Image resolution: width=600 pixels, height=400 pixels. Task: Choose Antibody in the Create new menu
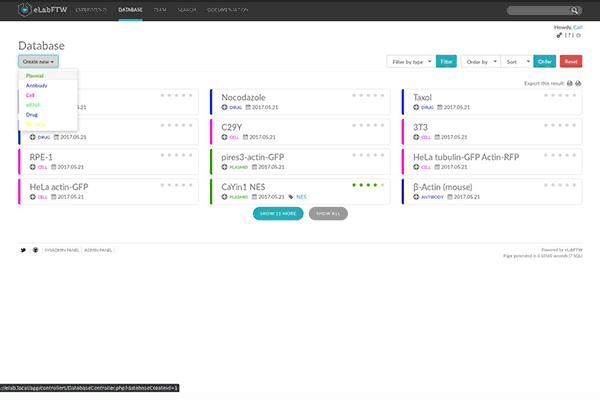click(36, 86)
